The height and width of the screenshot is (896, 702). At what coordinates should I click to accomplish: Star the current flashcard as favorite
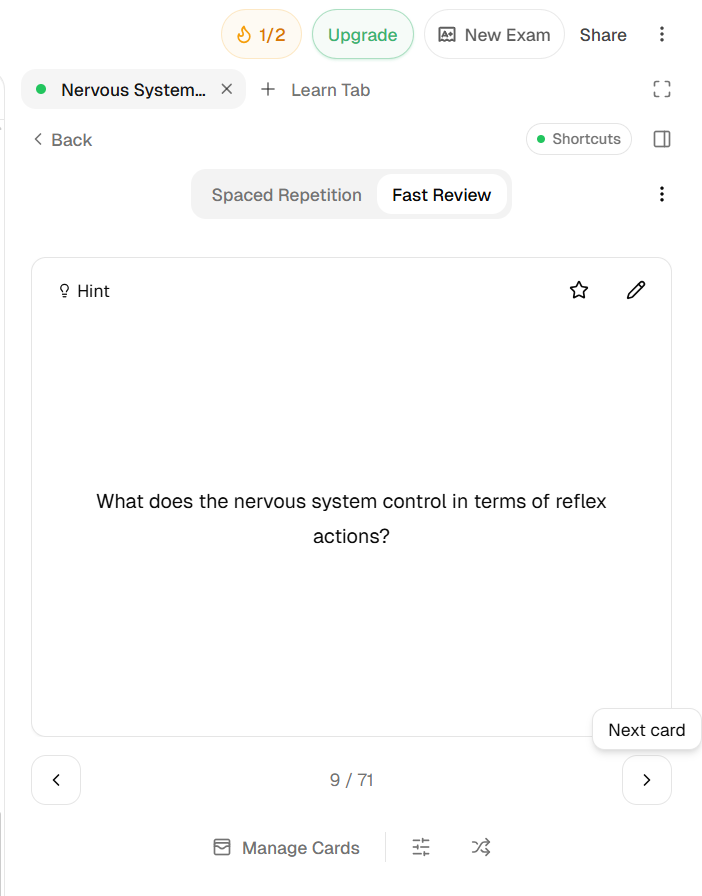[x=579, y=290]
